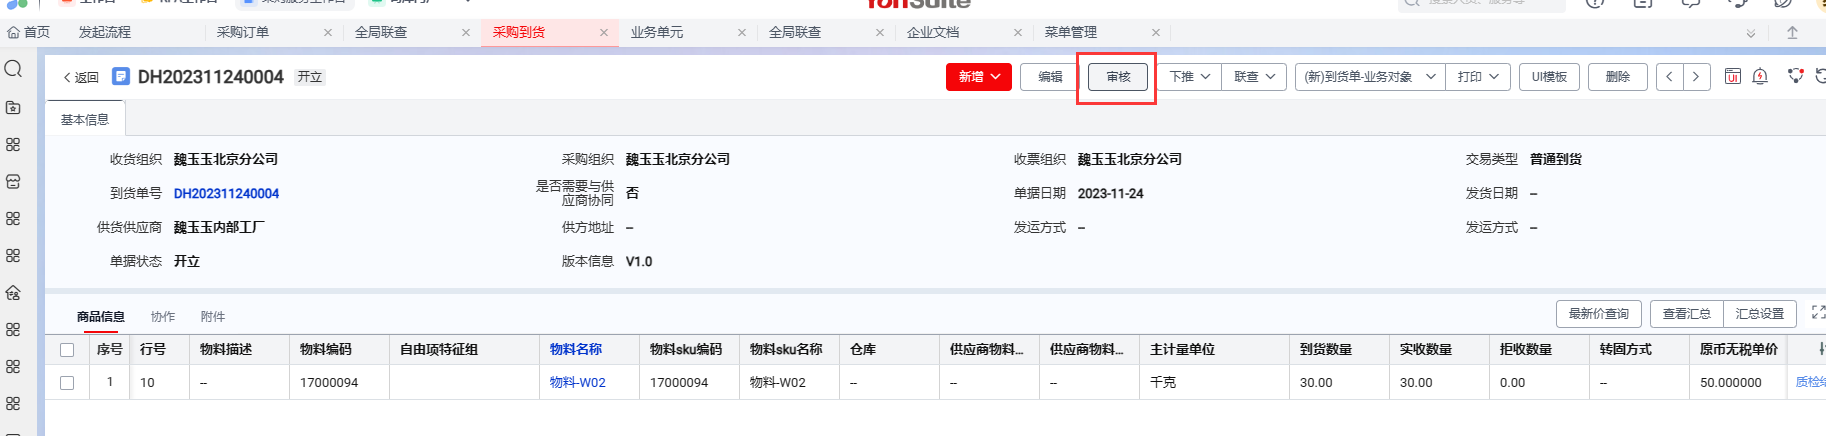1826x436 pixels.
Task: Close the 采购订单 tab
Action: click(x=327, y=33)
